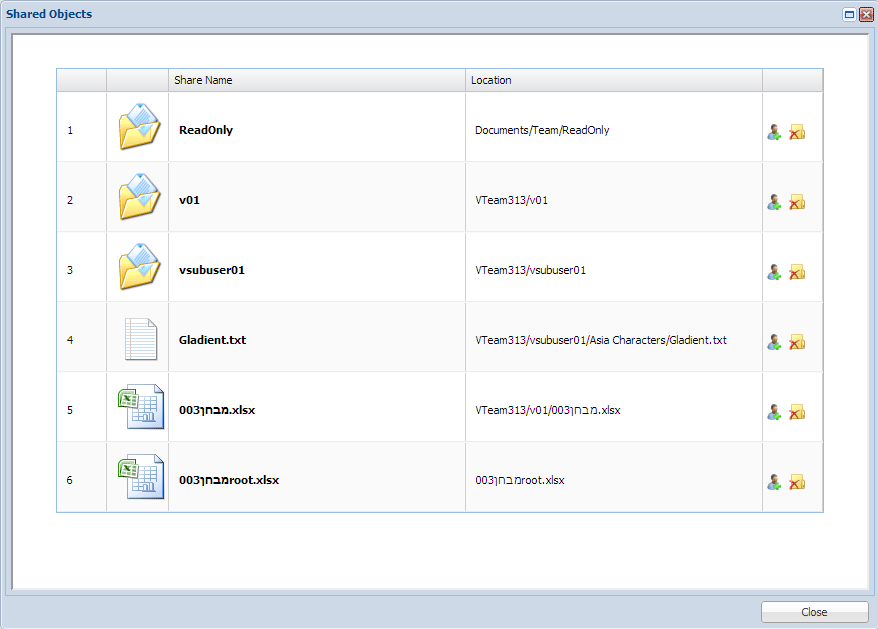Click location Documents/Team/ReadOnly
The height and width of the screenshot is (629, 878).
coord(542,130)
